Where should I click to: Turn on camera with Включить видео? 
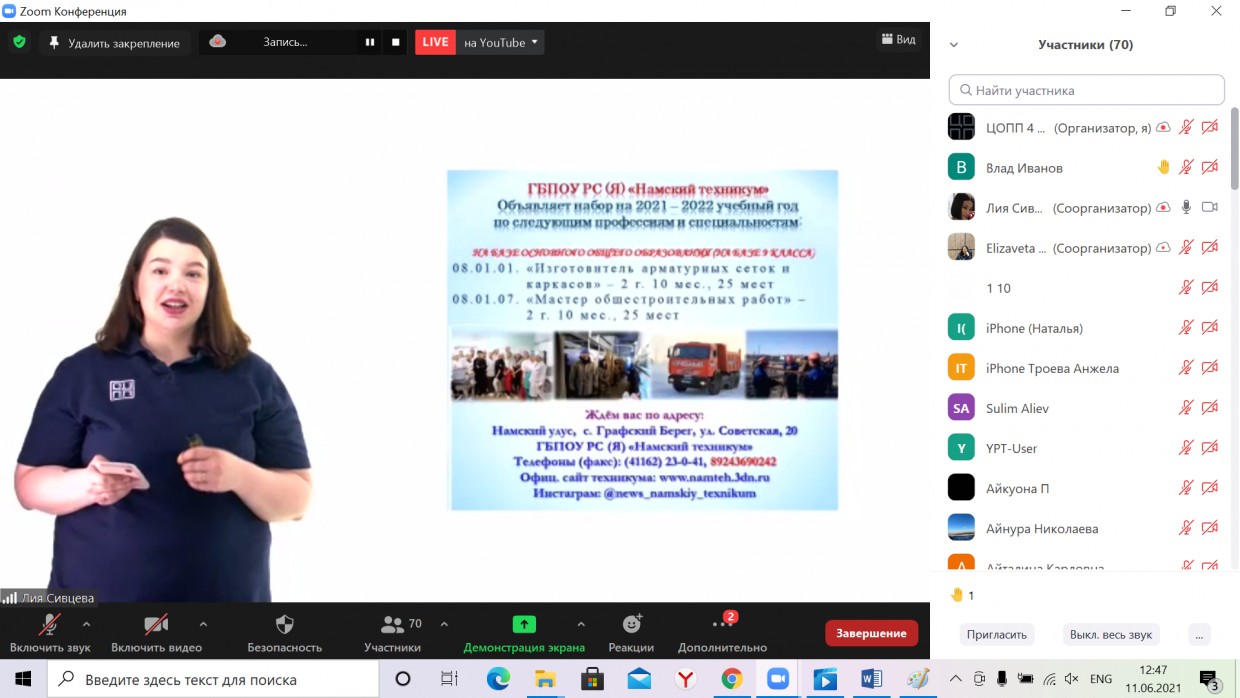[x=156, y=633]
